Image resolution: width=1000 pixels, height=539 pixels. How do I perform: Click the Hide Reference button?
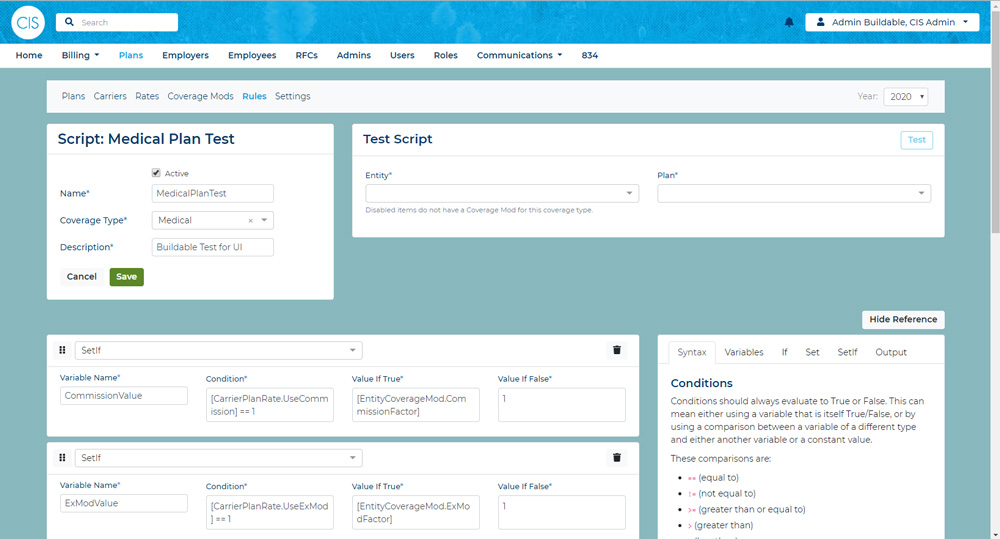[x=902, y=320]
